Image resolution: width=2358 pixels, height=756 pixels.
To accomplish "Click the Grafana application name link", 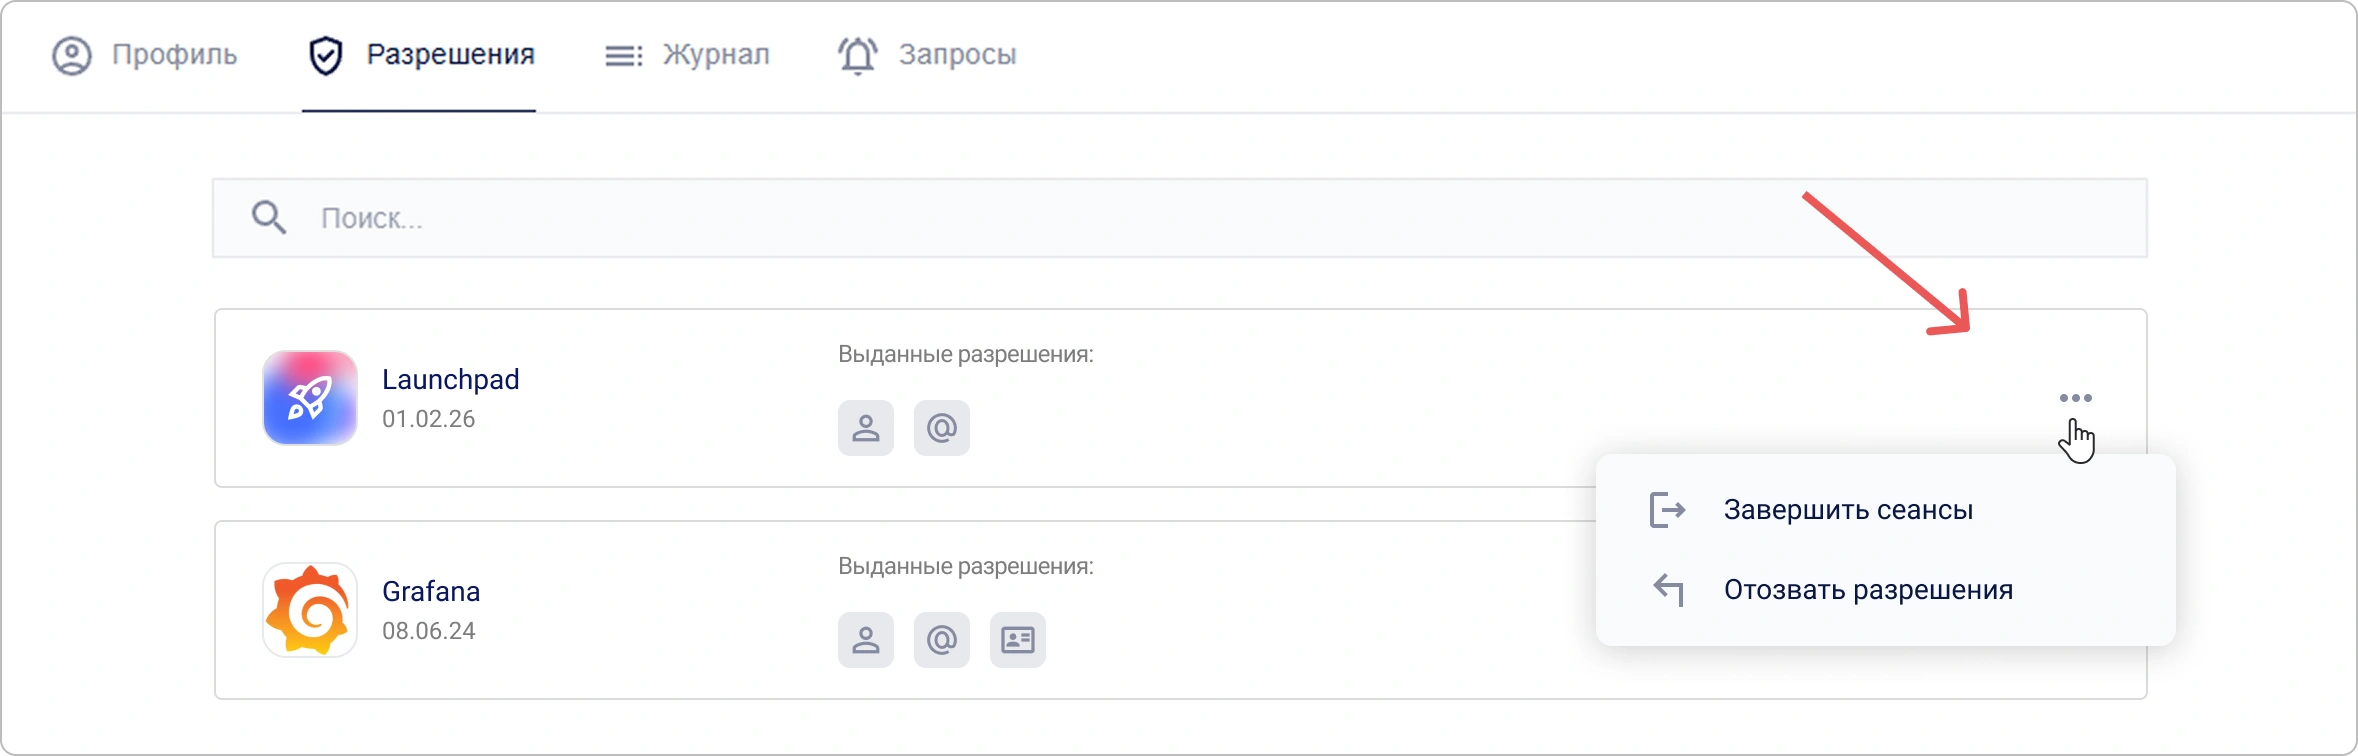I will click(x=432, y=591).
